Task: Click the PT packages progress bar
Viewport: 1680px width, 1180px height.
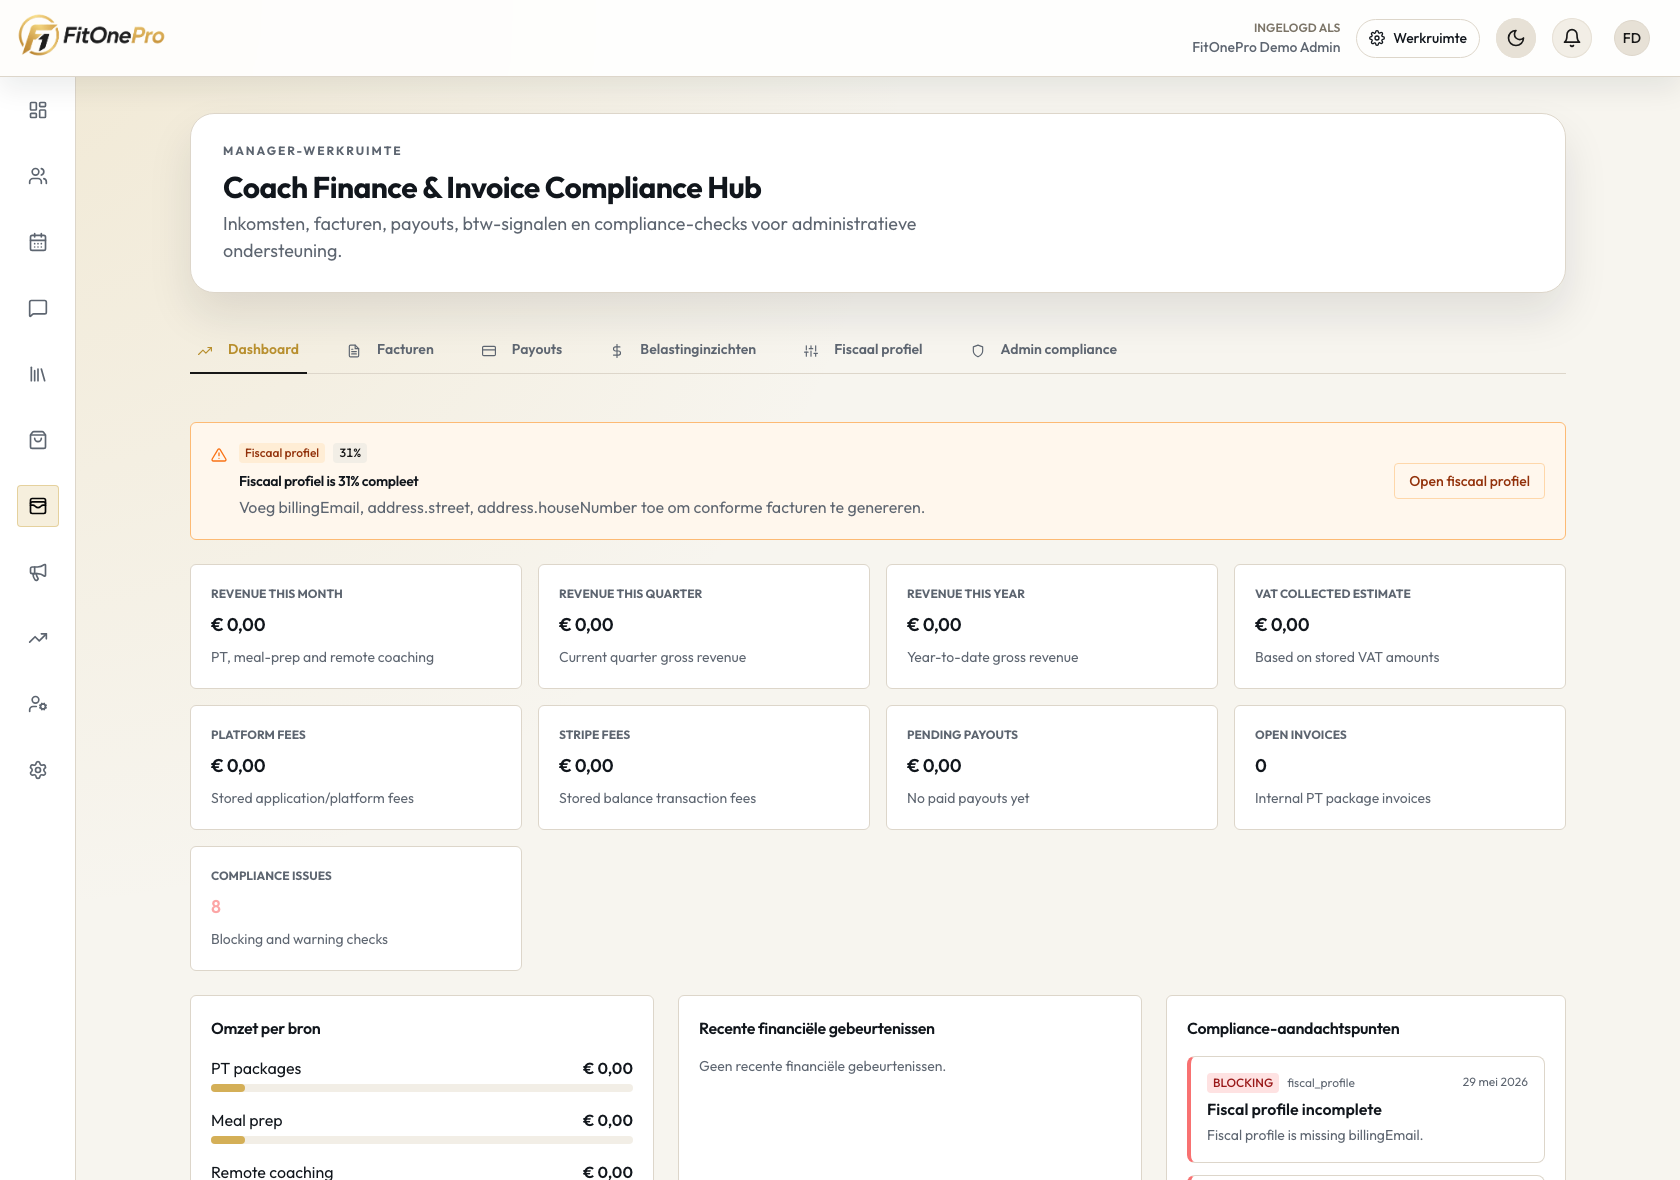Action: 422,1088
